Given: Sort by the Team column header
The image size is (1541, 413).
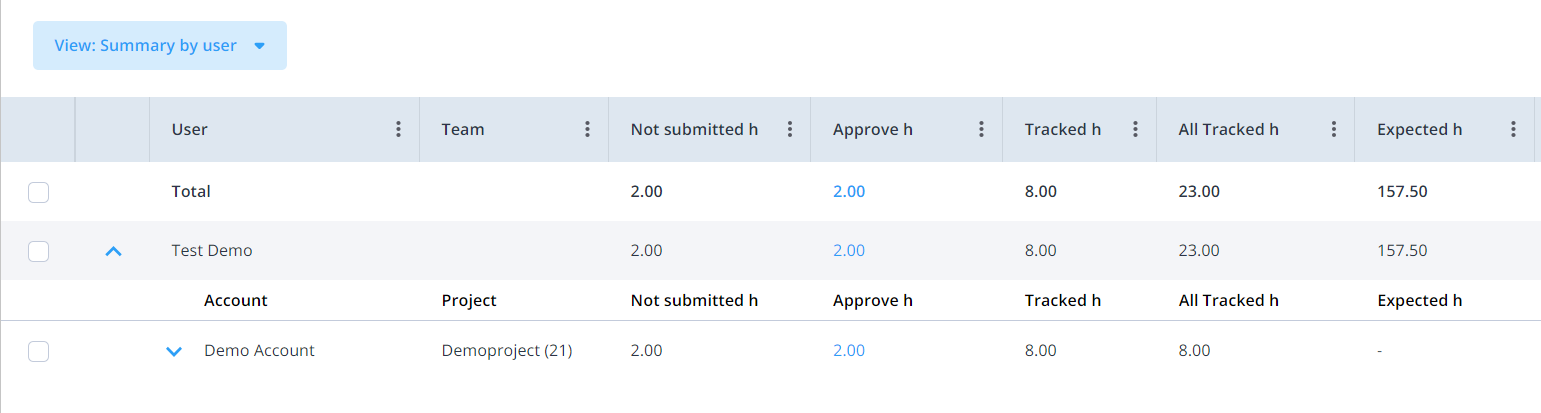Looking at the screenshot, I should (x=463, y=129).
